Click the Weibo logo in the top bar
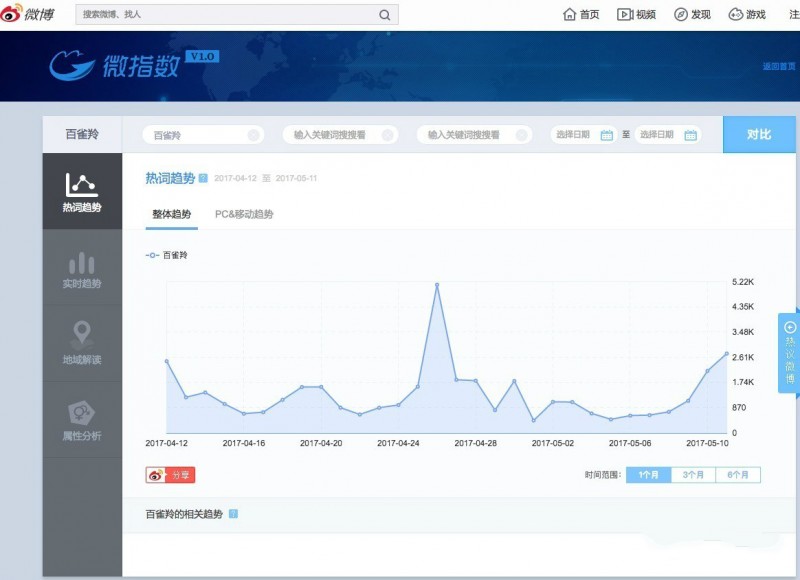This screenshot has width=800, height=580. click(x=27, y=13)
